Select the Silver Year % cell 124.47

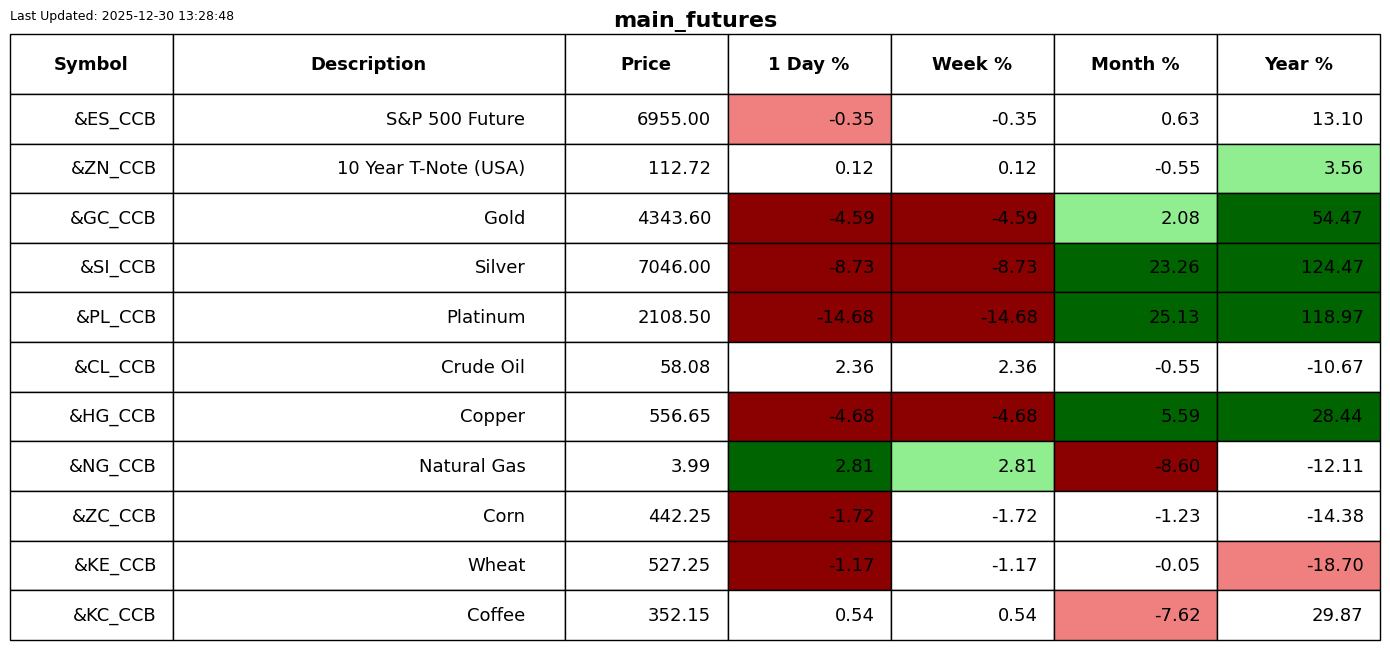[1298, 267]
